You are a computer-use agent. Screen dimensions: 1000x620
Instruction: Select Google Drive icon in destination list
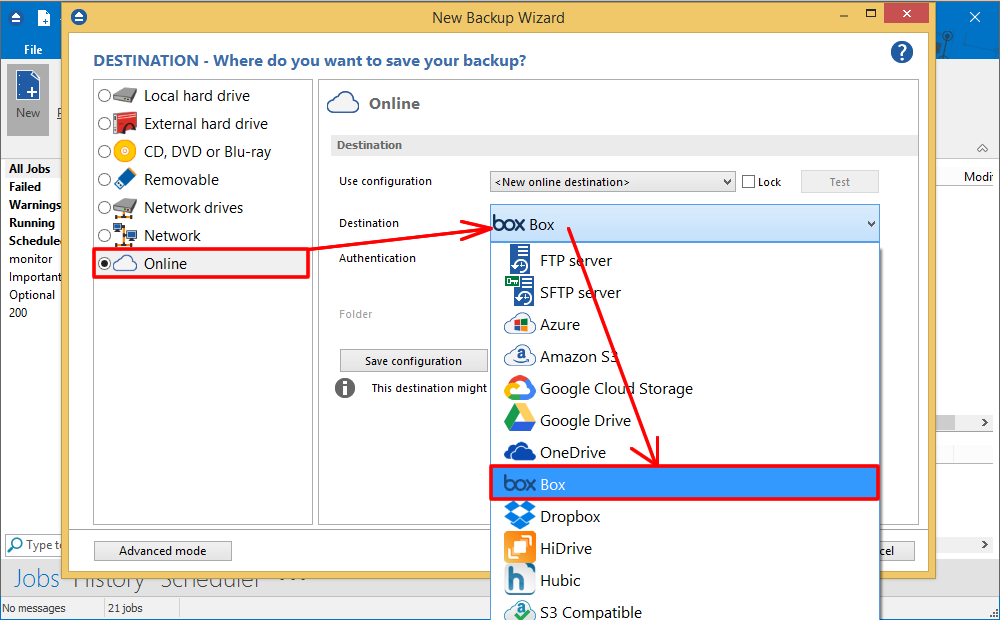click(x=519, y=420)
